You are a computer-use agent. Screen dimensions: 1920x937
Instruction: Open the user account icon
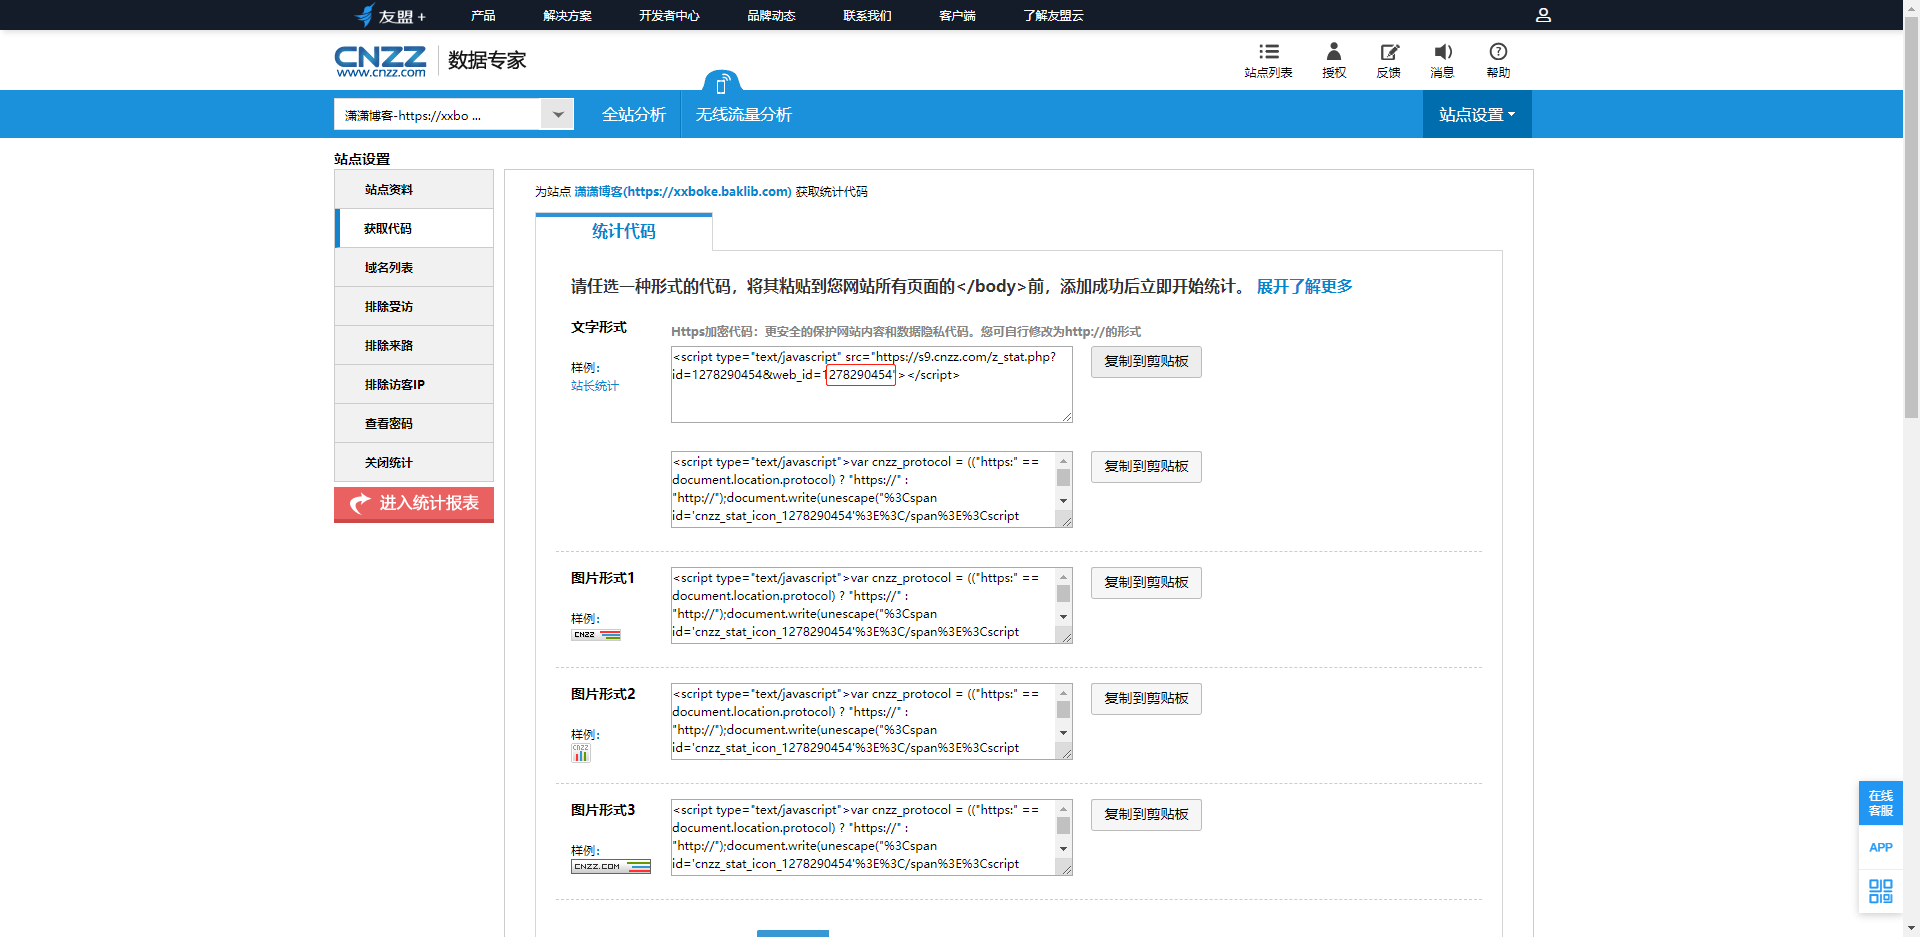(x=1543, y=15)
